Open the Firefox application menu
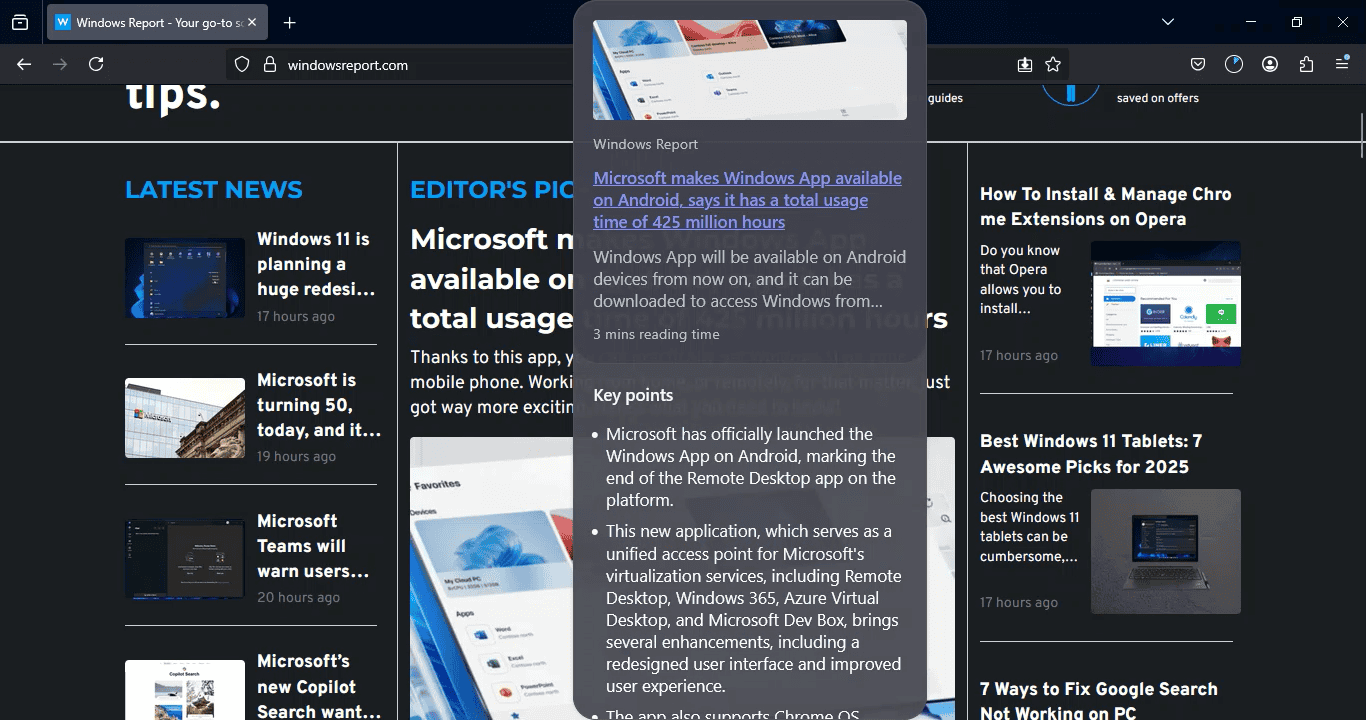The height and width of the screenshot is (720, 1366). click(1342, 64)
